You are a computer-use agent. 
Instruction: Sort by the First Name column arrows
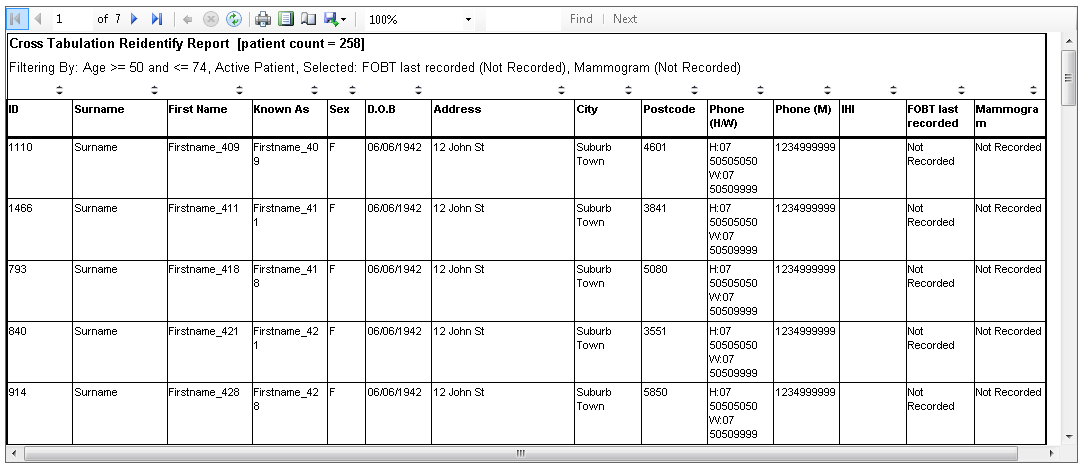click(239, 90)
